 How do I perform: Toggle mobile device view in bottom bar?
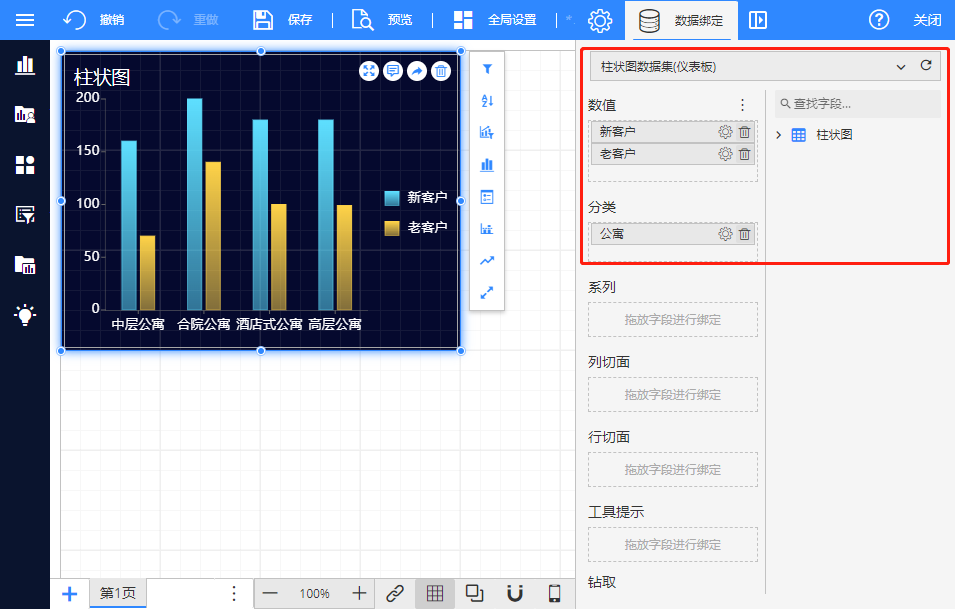[x=554, y=593]
